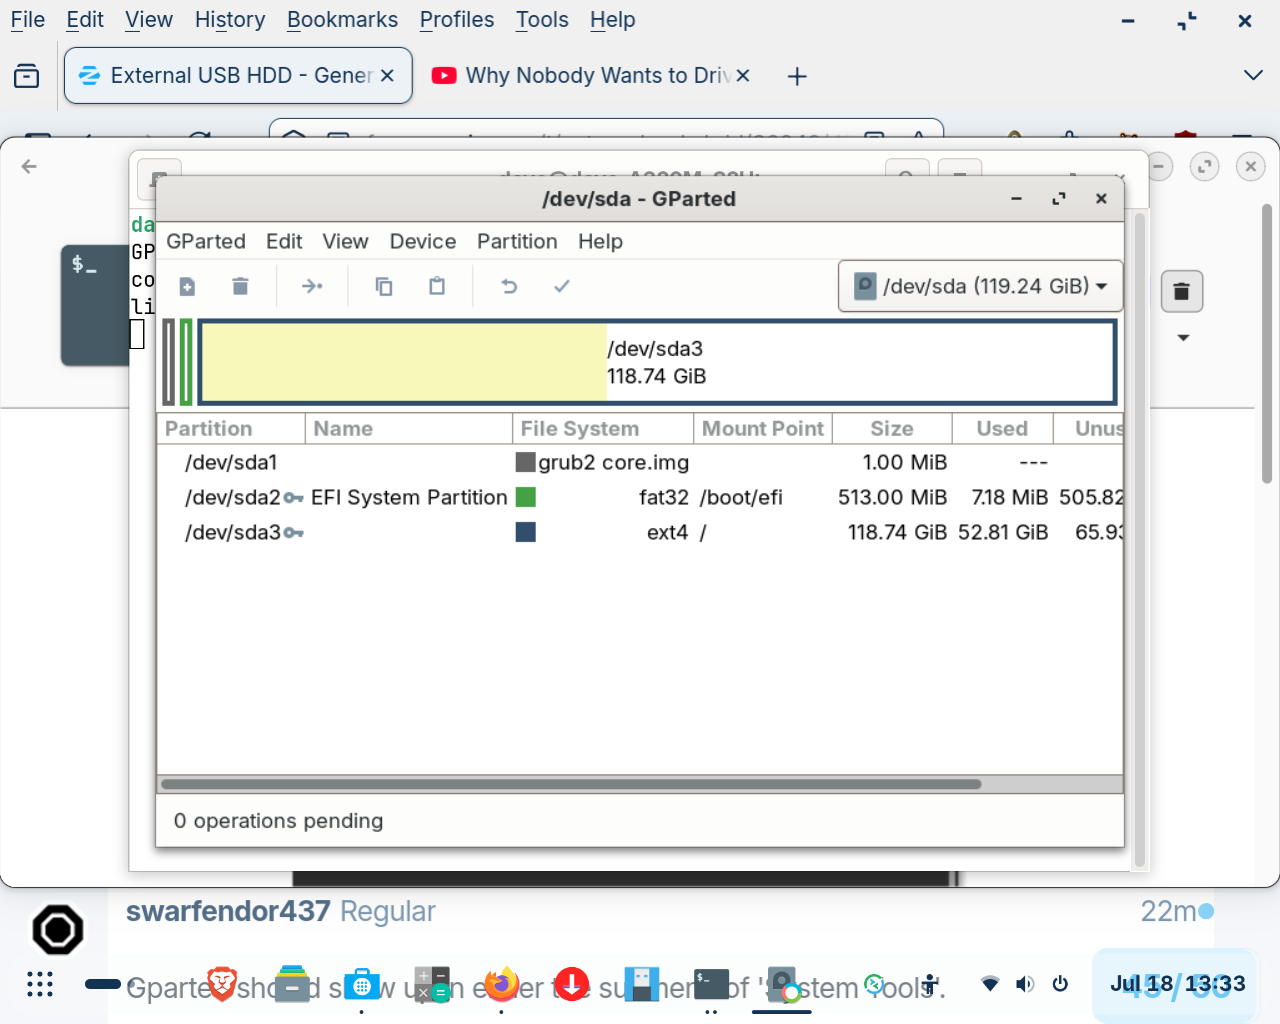
Task: Click the GParted delete partition trash icon
Action: click(240, 287)
